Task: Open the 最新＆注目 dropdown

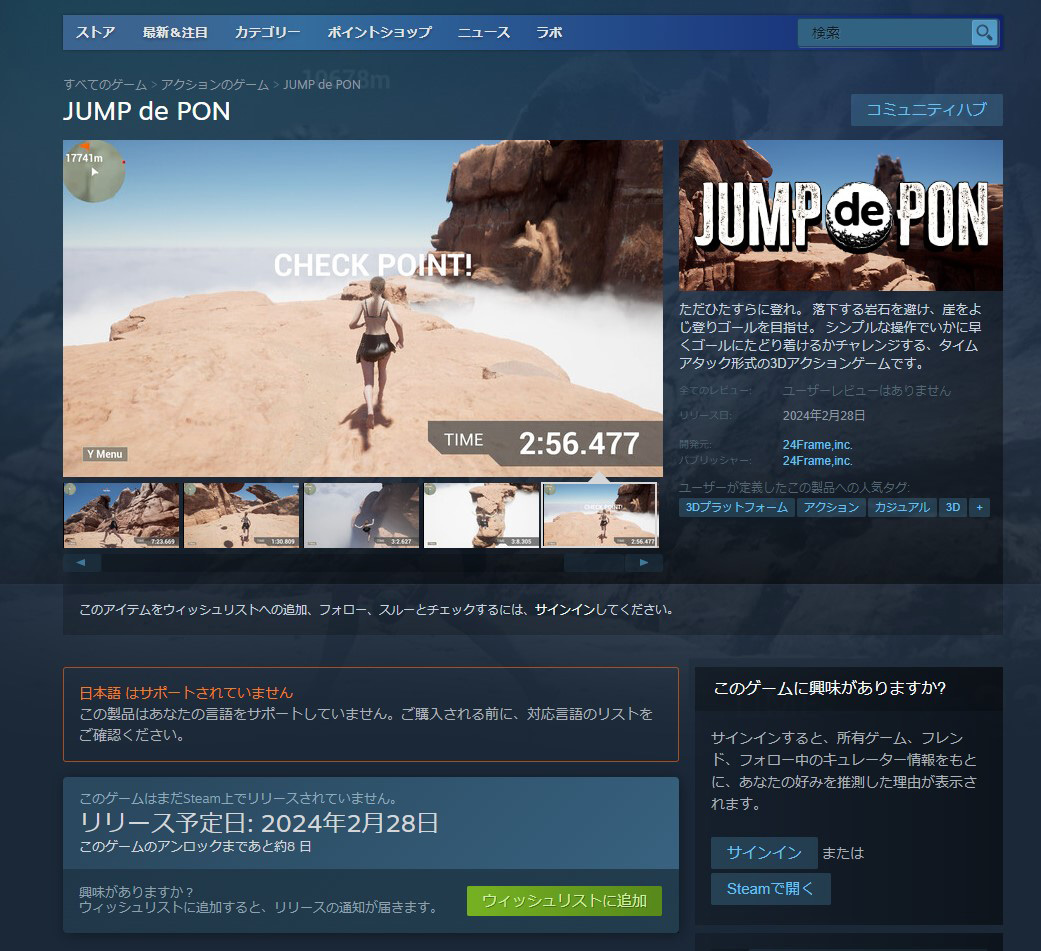Action: 175,32
